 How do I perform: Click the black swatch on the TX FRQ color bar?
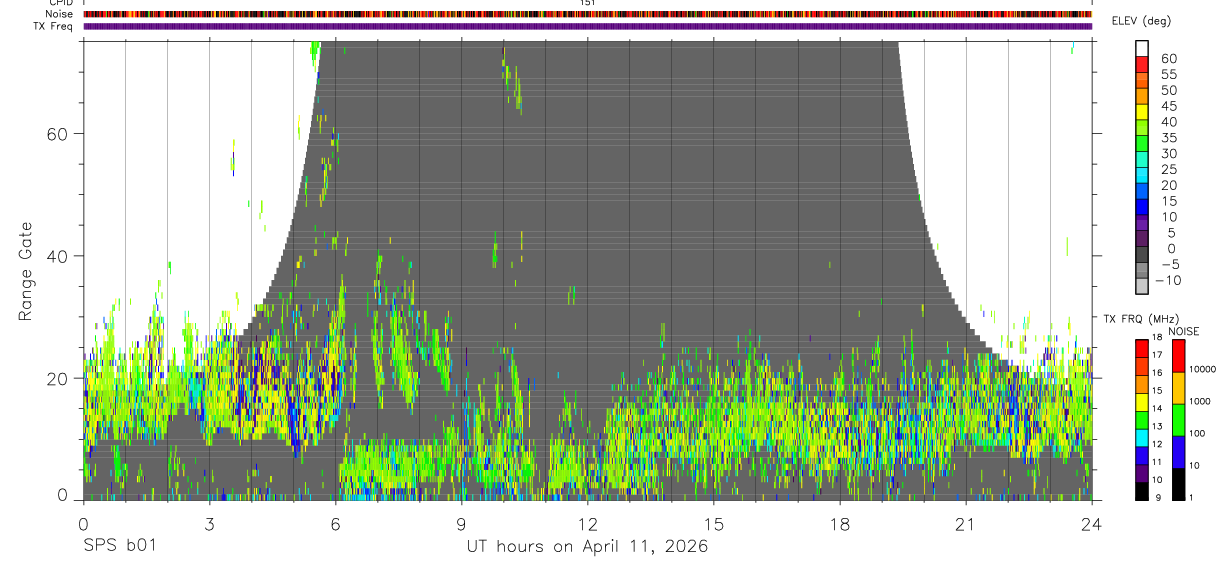tap(1142, 492)
